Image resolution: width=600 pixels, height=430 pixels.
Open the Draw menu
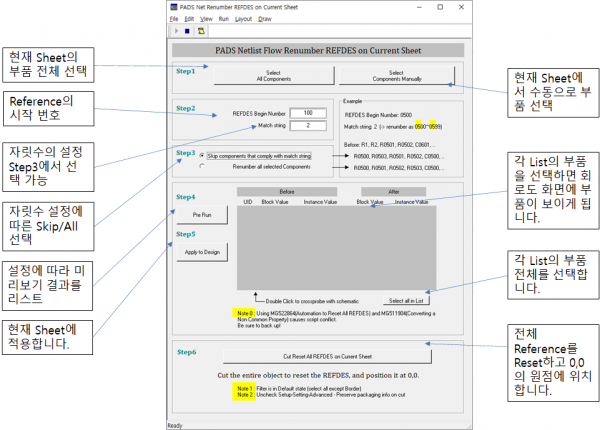tap(264, 19)
